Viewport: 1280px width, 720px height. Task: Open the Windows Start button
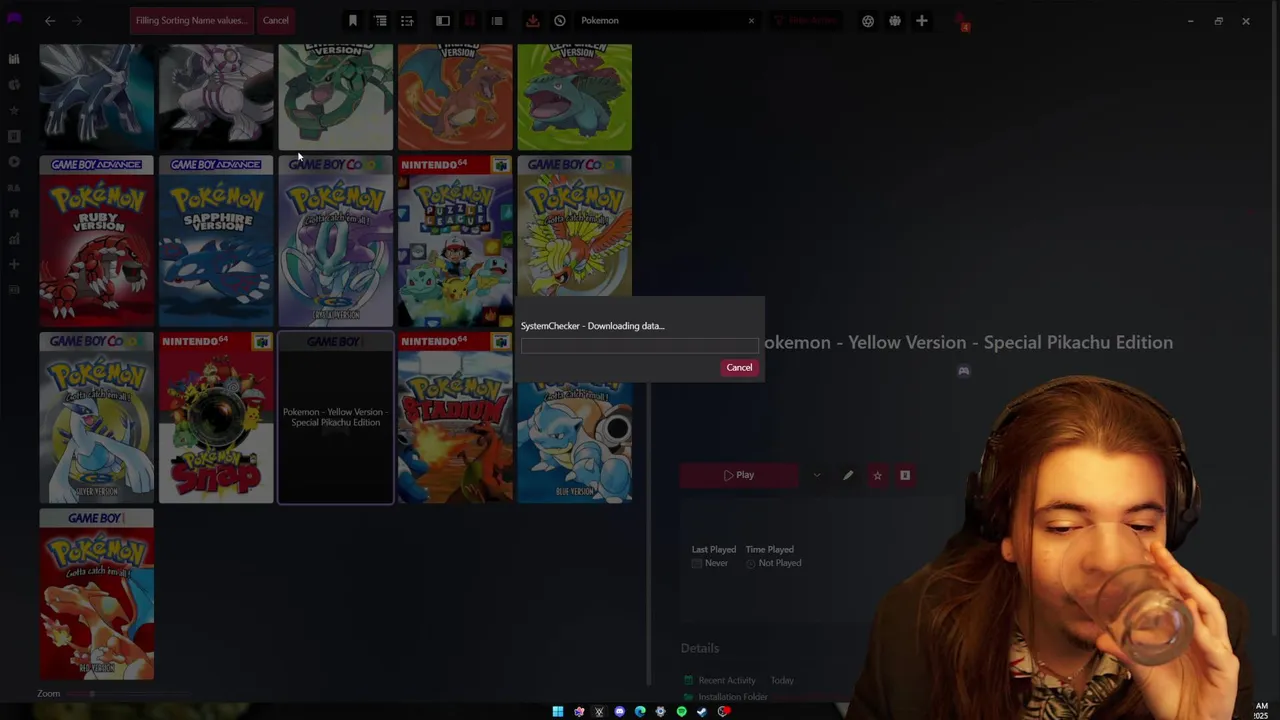(558, 712)
